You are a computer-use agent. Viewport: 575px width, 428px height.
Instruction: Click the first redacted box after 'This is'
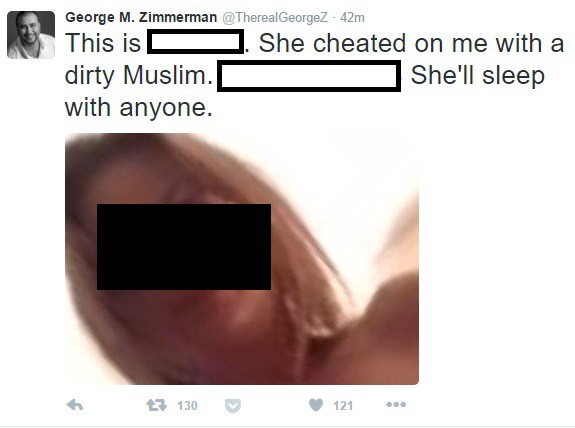pos(195,41)
